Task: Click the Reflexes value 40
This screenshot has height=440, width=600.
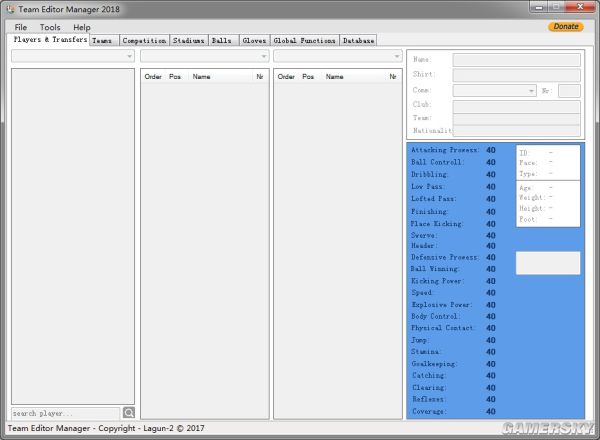Action: 491,399
